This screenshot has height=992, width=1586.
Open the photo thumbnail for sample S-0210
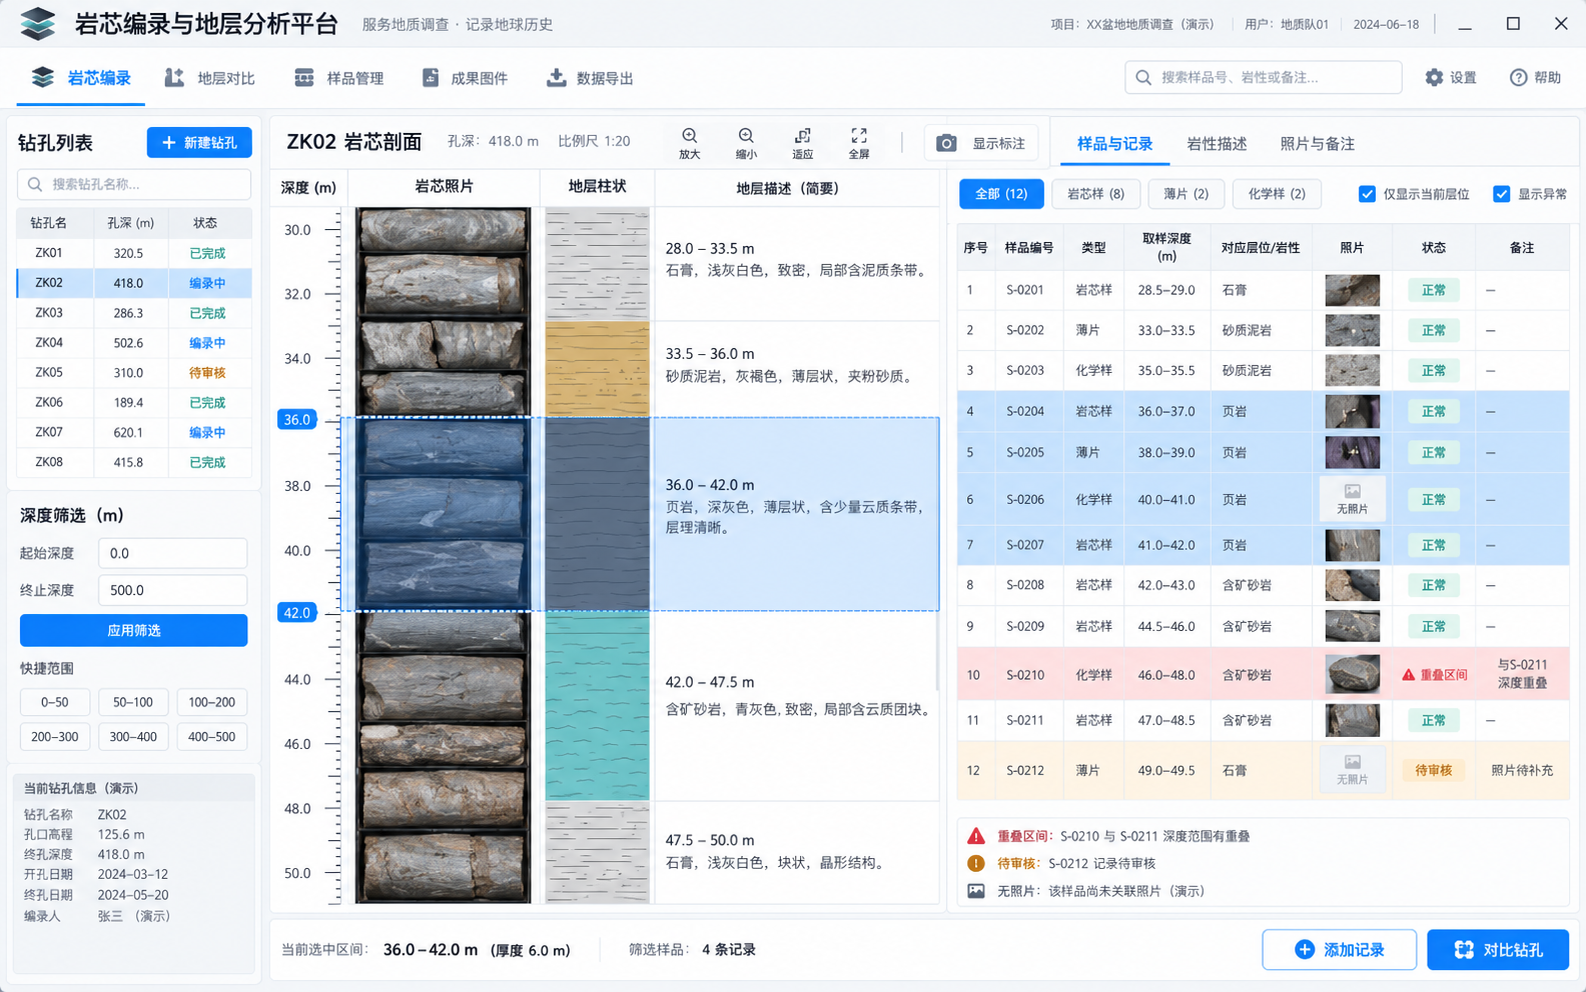(x=1352, y=675)
